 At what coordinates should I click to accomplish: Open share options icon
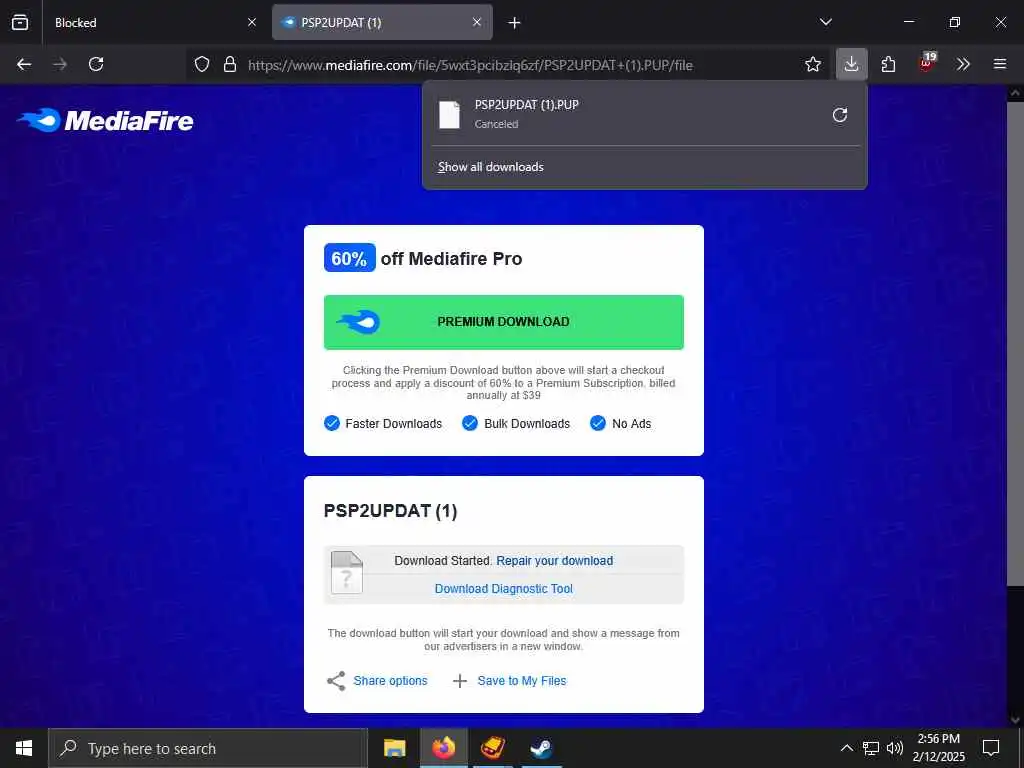click(x=336, y=681)
